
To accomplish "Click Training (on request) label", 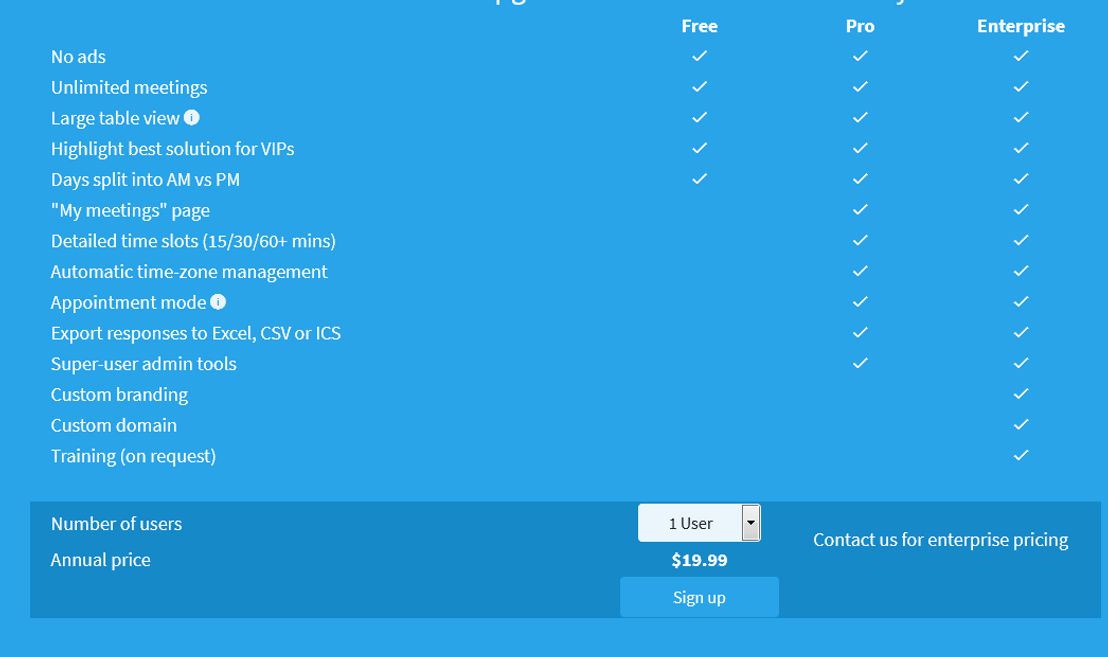I will (x=134, y=456).
